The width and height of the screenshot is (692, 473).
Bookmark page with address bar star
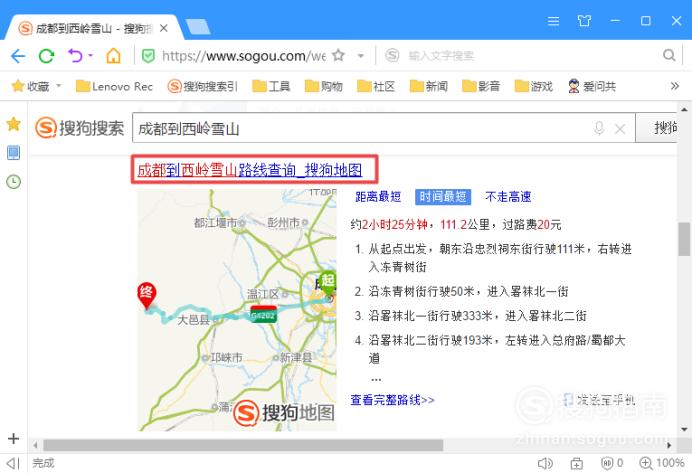tap(338, 56)
